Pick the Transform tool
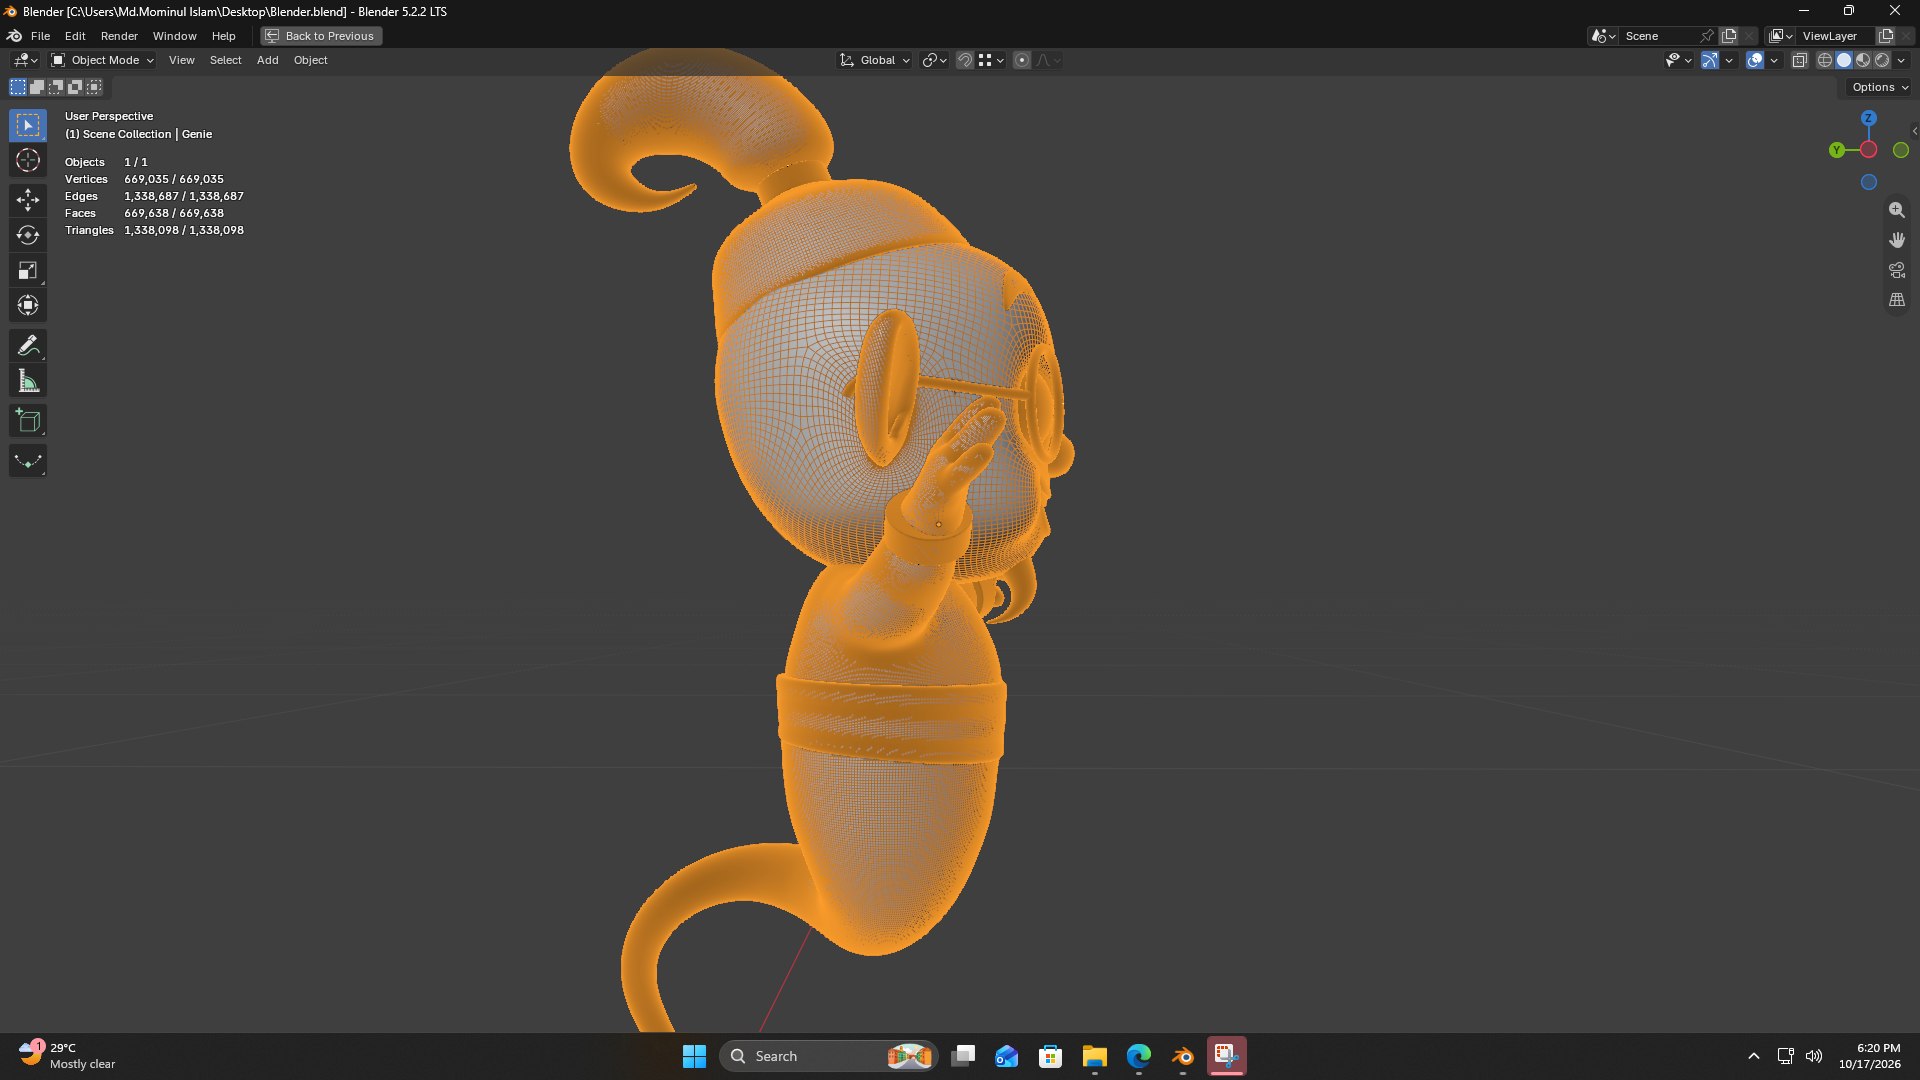Image resolution: width=1920 pixels, height=1080 pixels. coord(28,305)
